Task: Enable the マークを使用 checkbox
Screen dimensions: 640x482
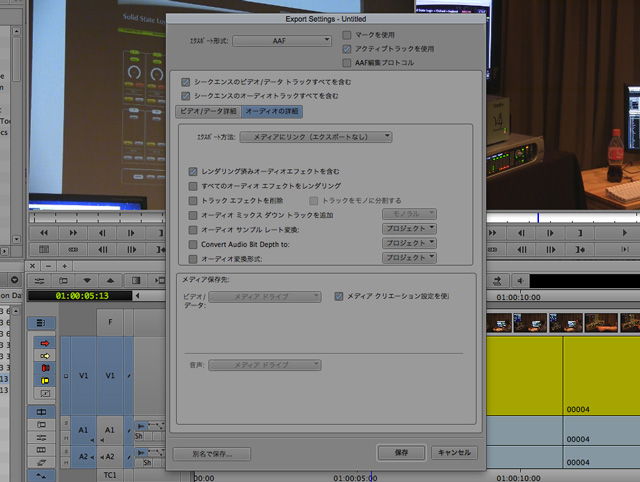Action: point(347,35)
